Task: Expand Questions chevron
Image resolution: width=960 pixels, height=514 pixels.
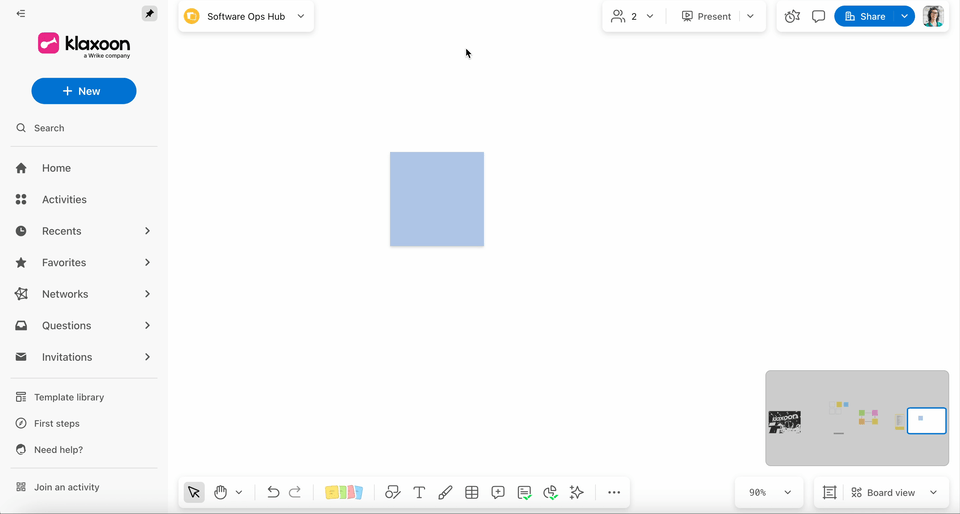Action: coord(148,326)
